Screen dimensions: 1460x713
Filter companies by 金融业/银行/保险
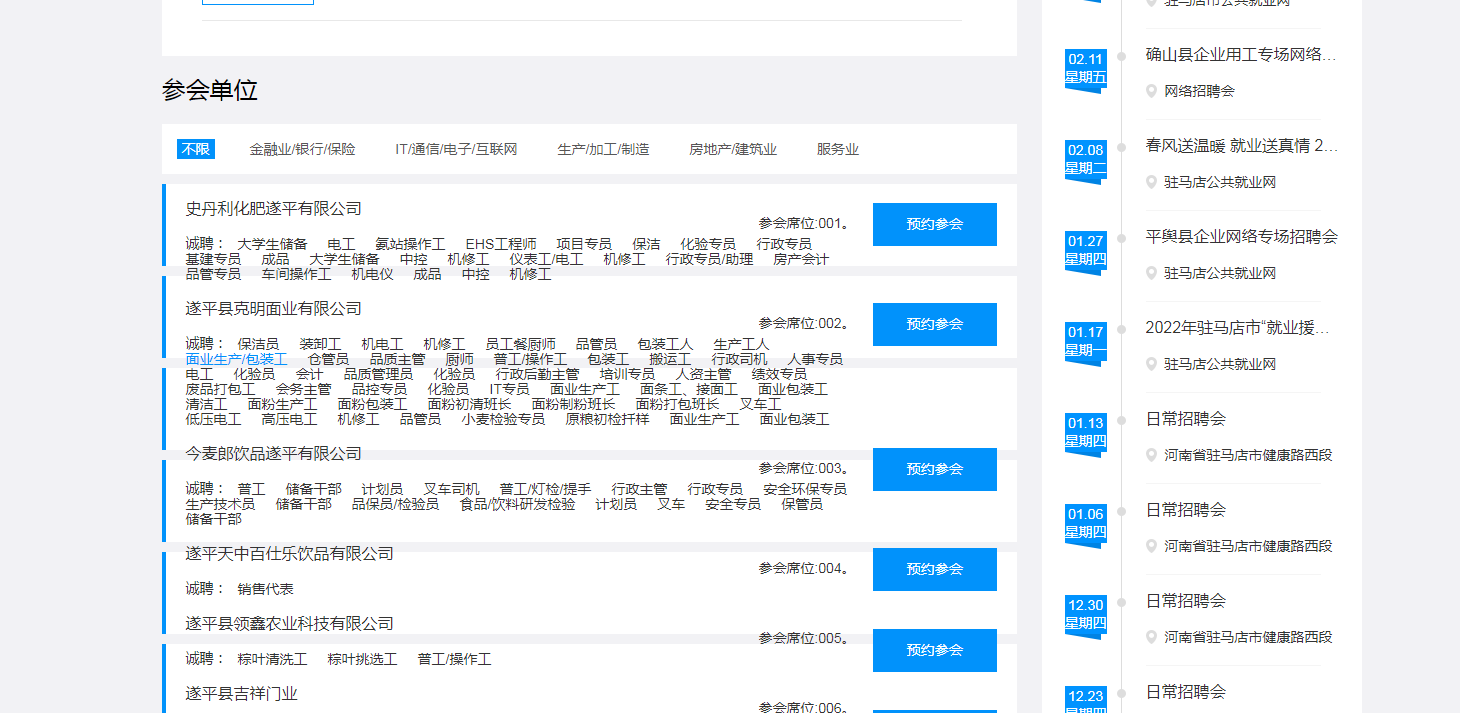pyautogui.click(x=302, y=149)
